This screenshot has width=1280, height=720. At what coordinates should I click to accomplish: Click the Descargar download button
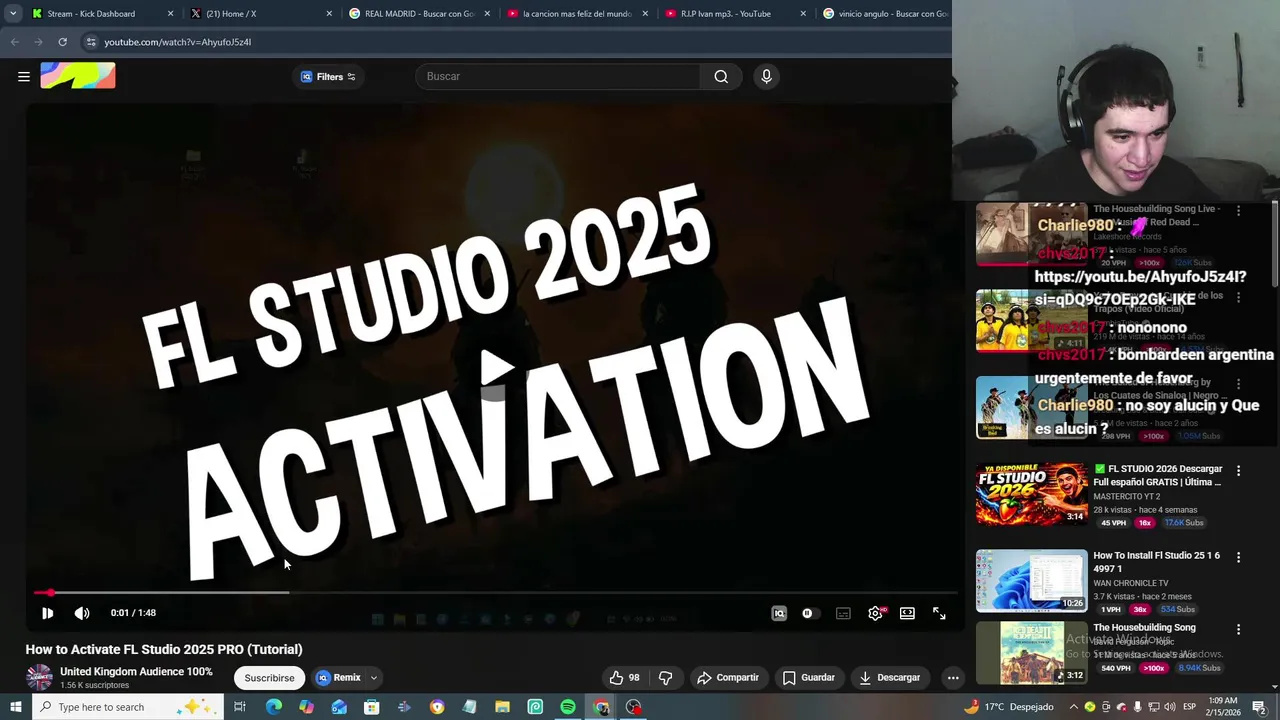click(890, 677)
